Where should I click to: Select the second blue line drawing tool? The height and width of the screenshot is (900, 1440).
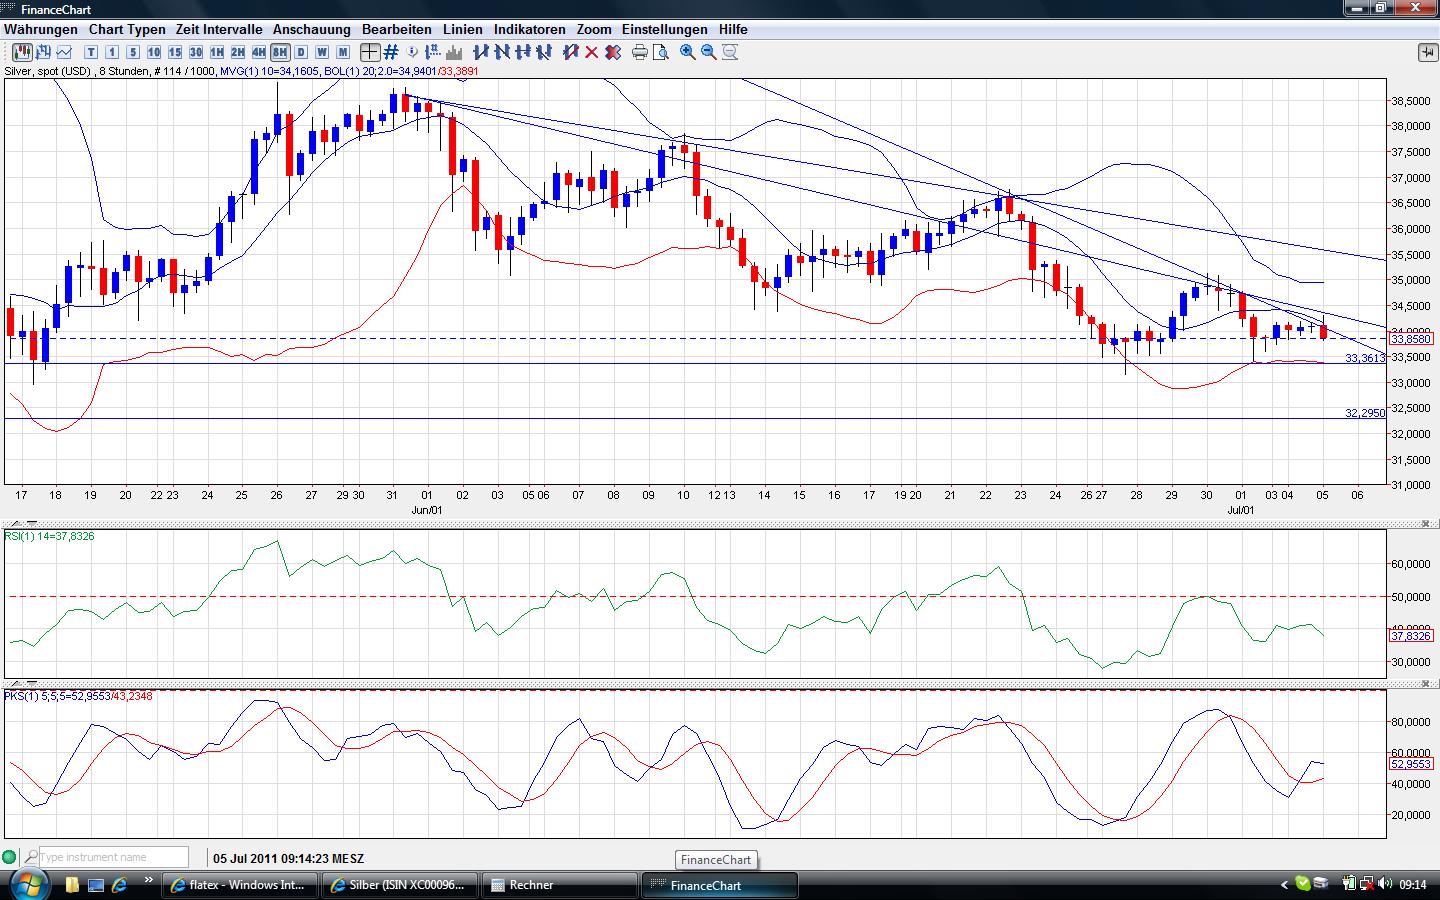(502, 52)
